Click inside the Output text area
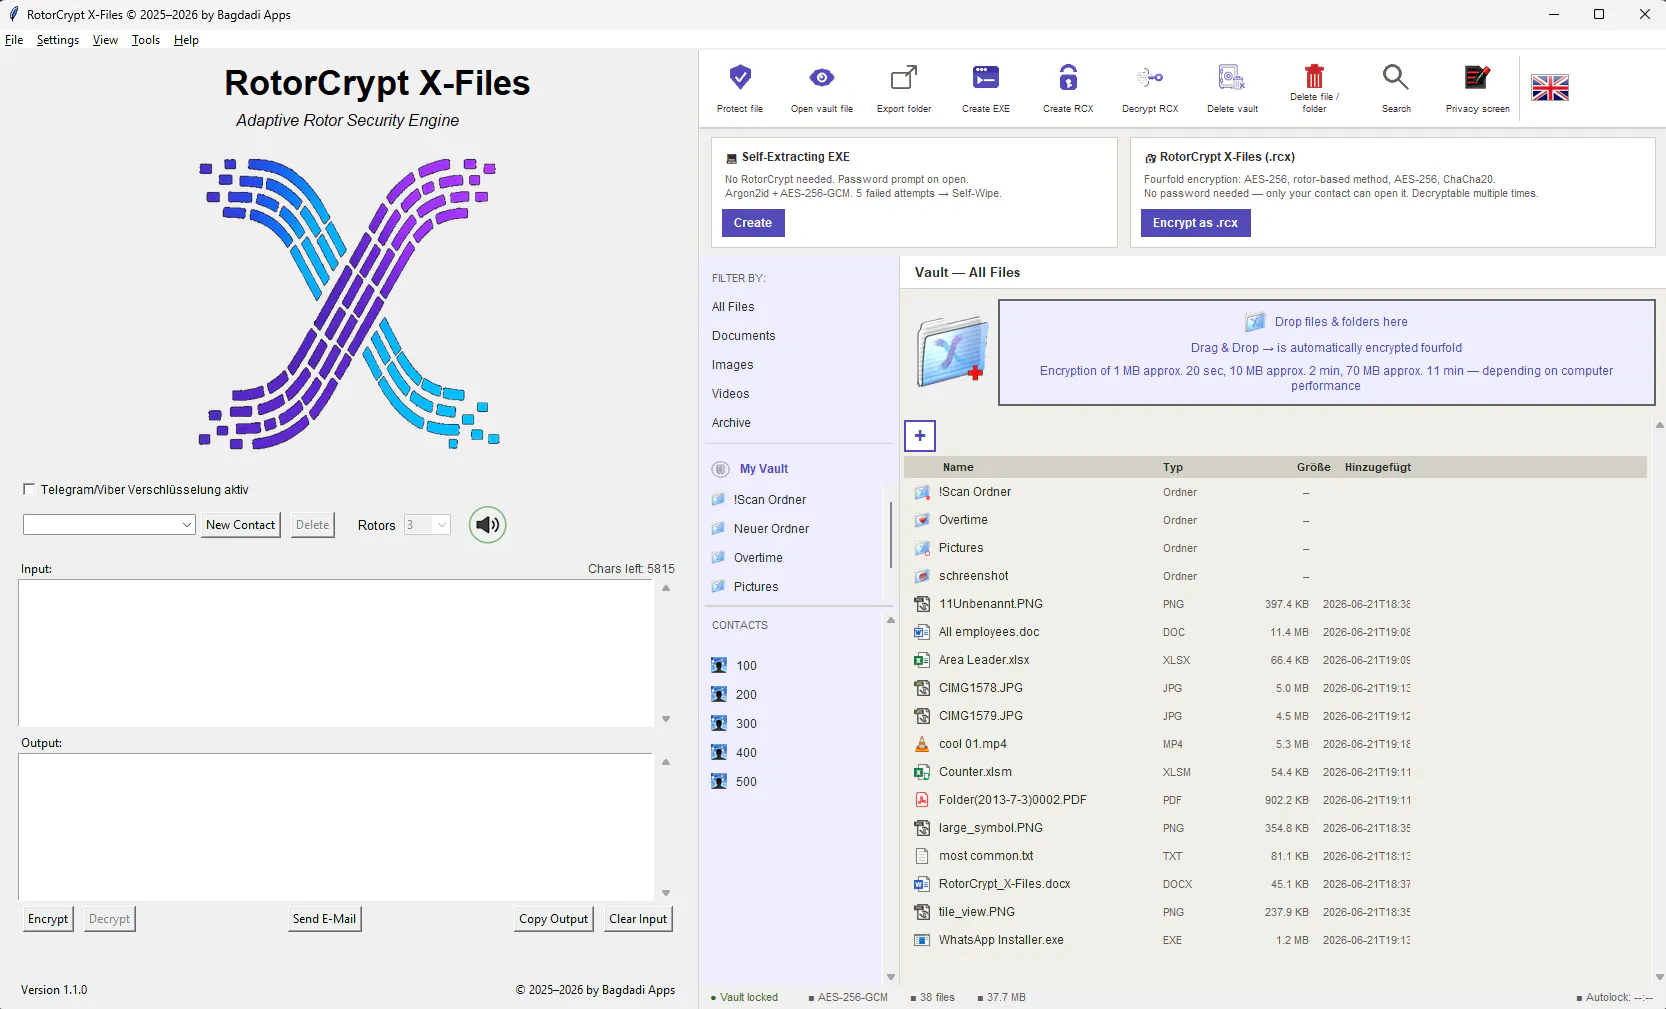Image resolution: width=1666 pixels, height=1009 pixels. pos(336,827)
